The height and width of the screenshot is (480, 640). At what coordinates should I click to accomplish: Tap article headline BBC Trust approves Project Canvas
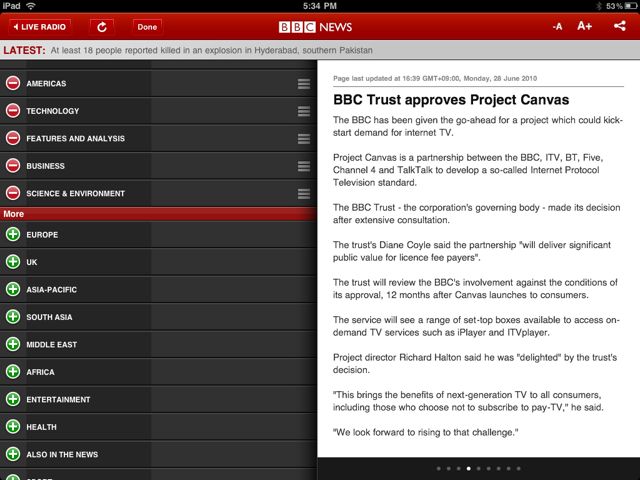point(451,100)
